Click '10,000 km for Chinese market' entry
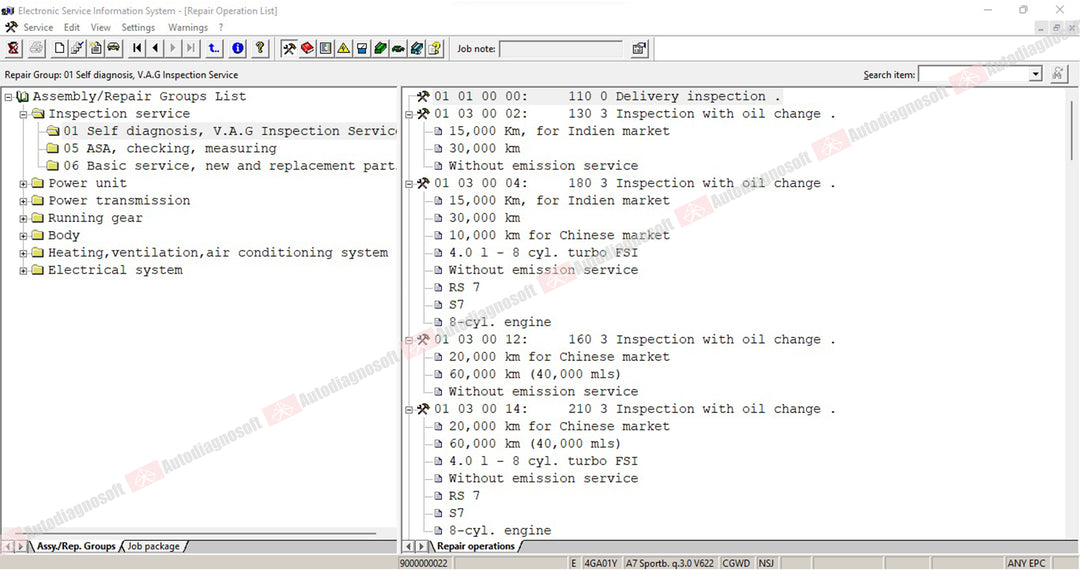The height and width of the screenshot is (571, 1080). (559, 236)
